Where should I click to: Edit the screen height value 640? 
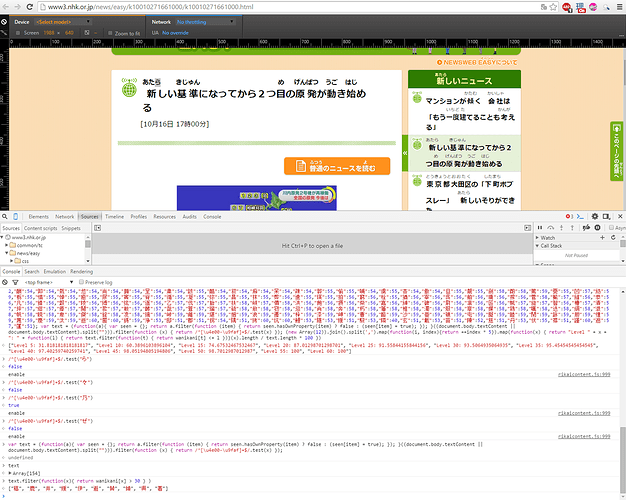tap(69, 33)
